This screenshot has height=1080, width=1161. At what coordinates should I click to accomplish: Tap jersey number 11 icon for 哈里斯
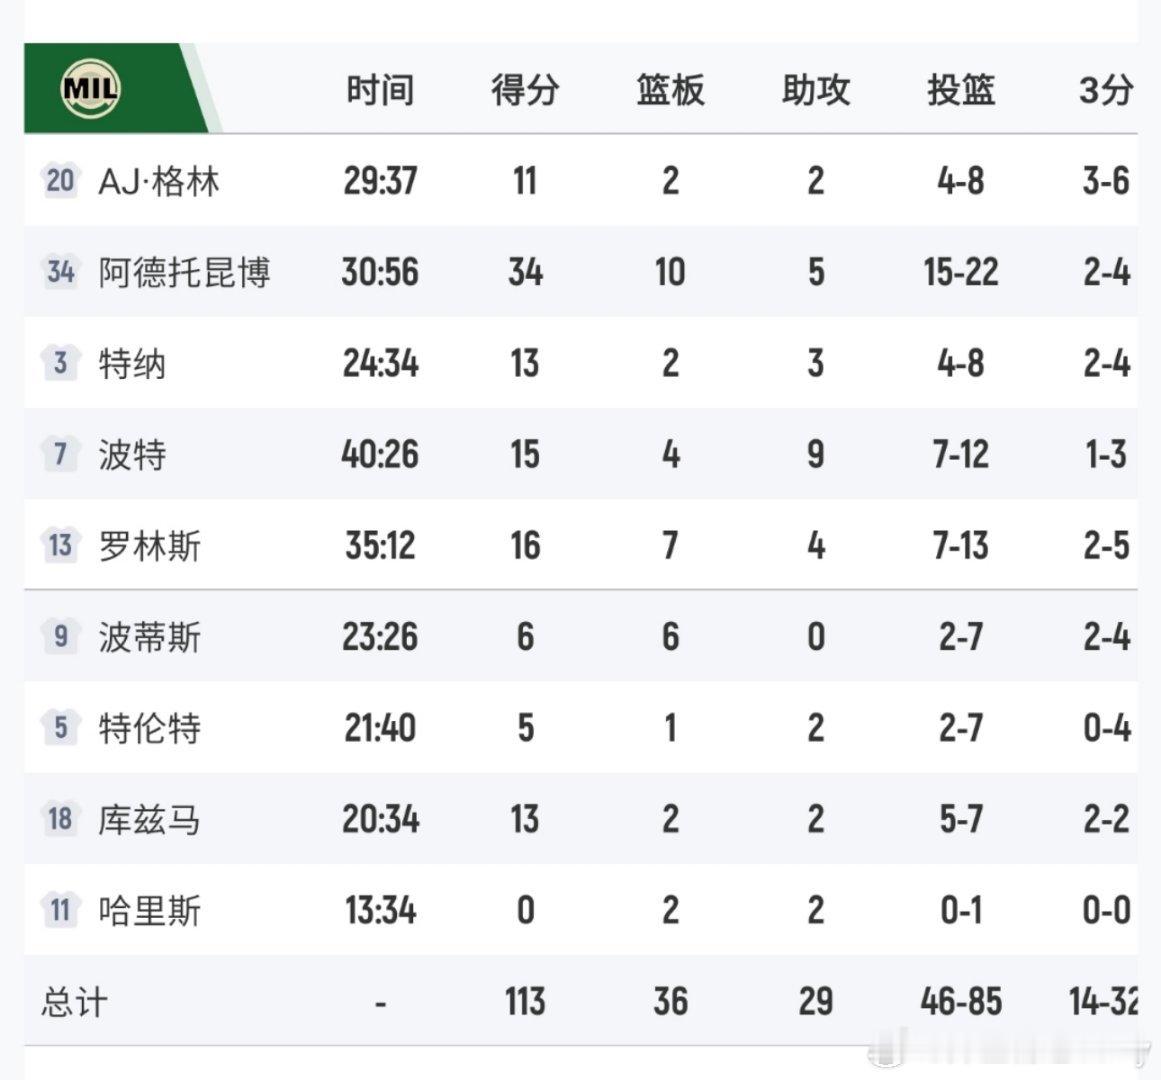60,909
